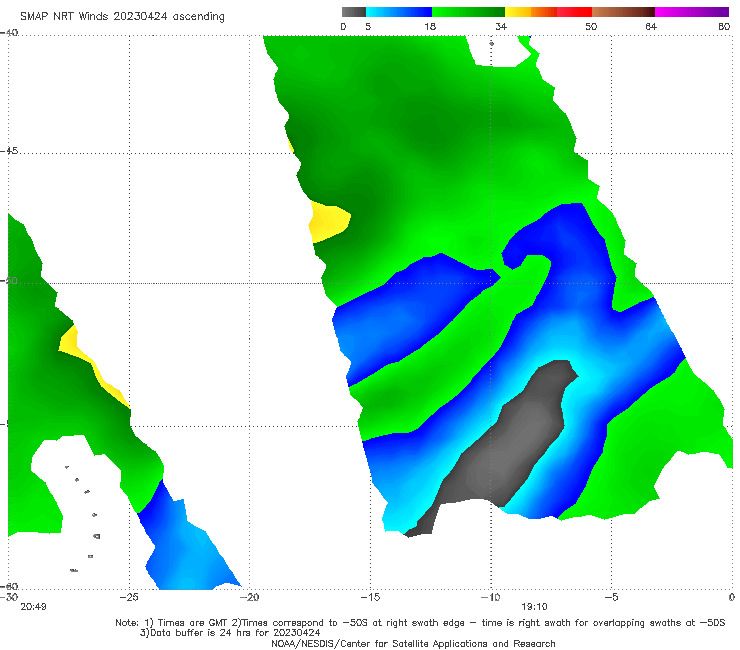Click the longitude axis label '-15'

(x=370, y=597)
